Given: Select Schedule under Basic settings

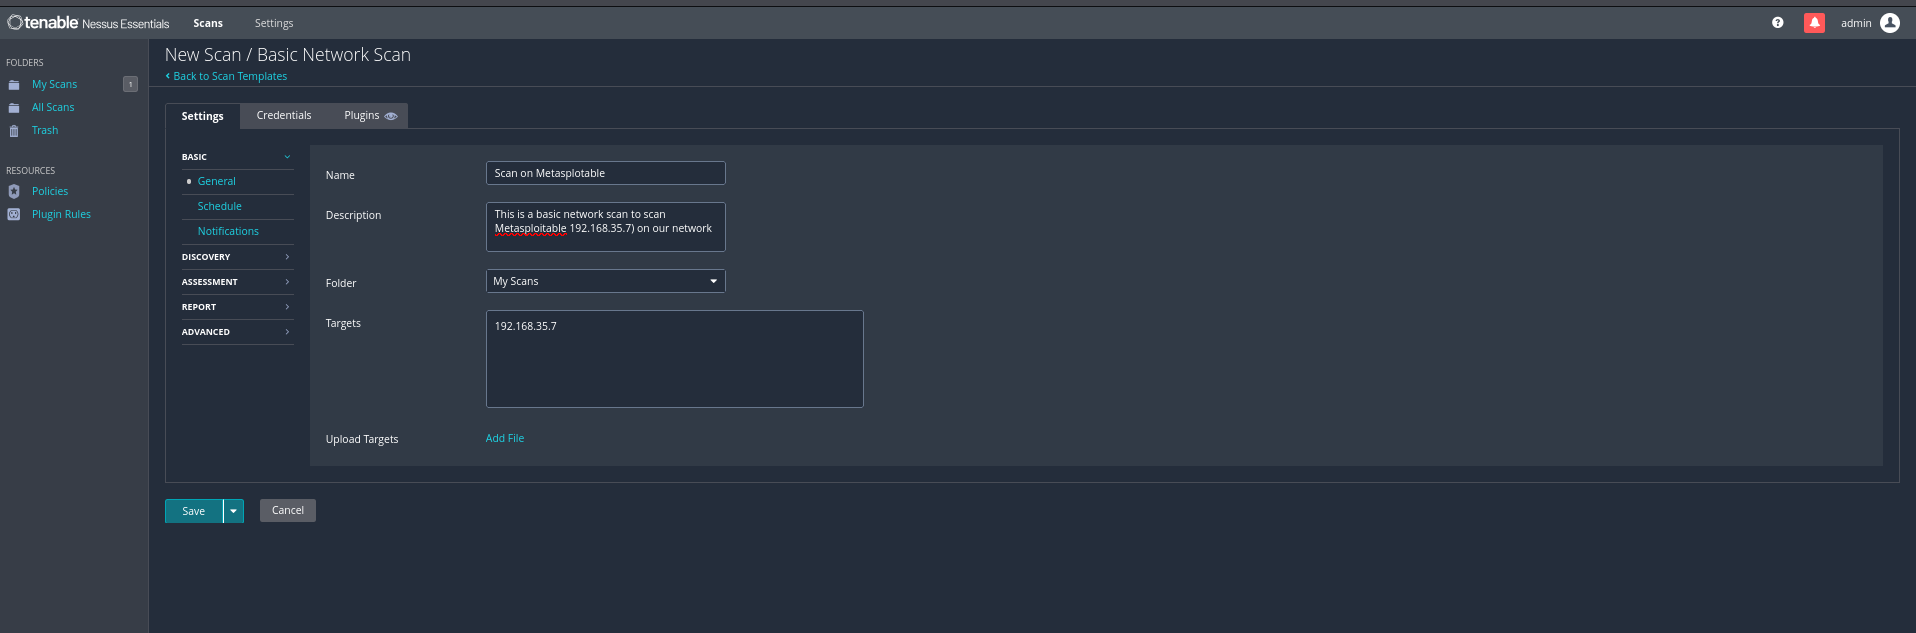Looking at the screenshot, I should pyautogui.click(x=219, y=206).
